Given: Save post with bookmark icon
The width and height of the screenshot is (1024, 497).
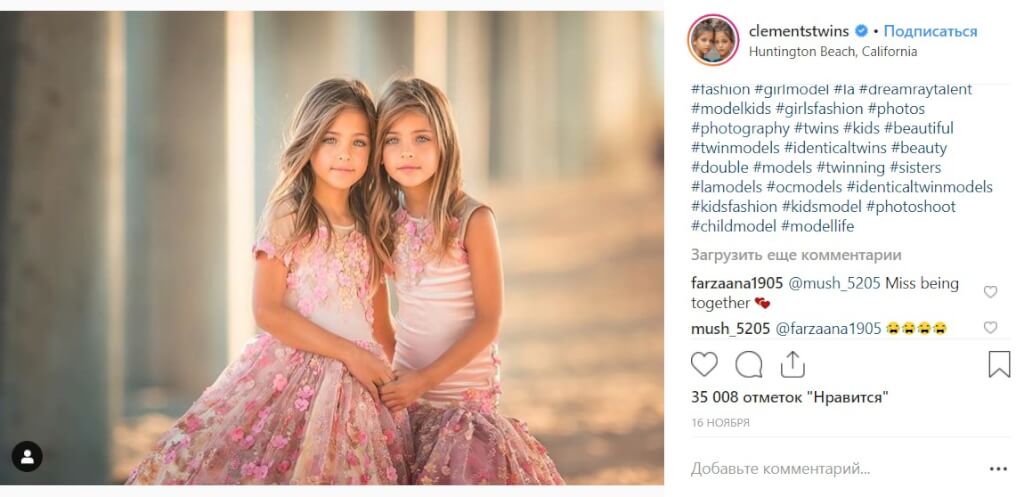Looking at the screenshot, I should pos(999,364).
